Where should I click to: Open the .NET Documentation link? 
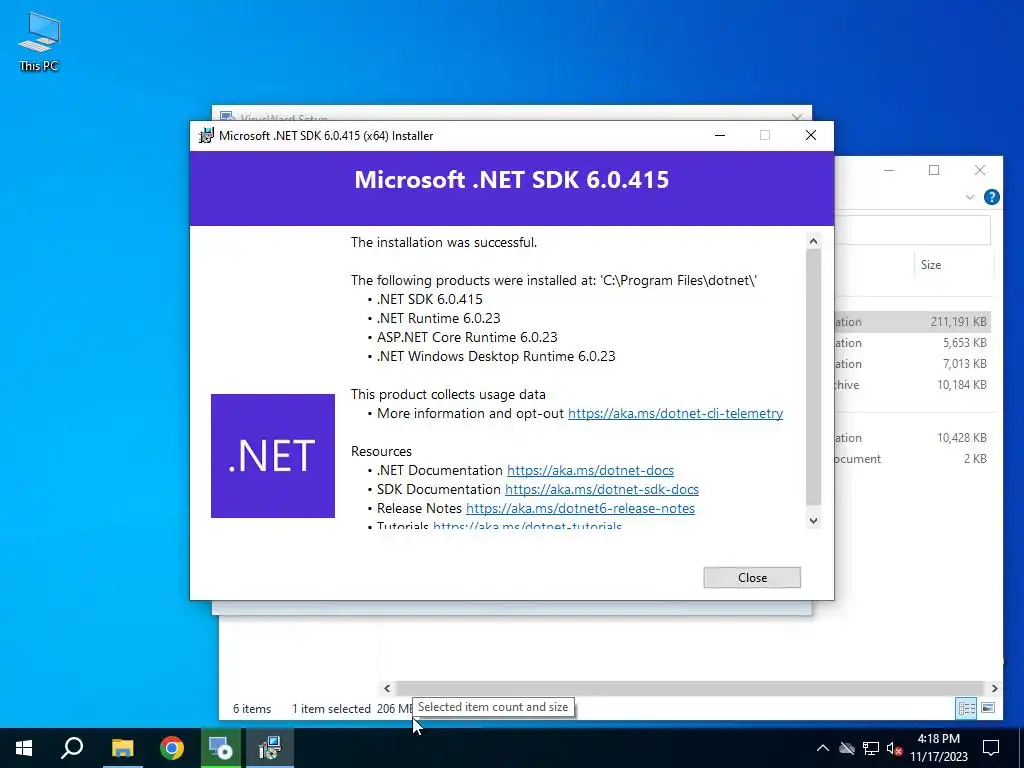click(x=590, y=470)
